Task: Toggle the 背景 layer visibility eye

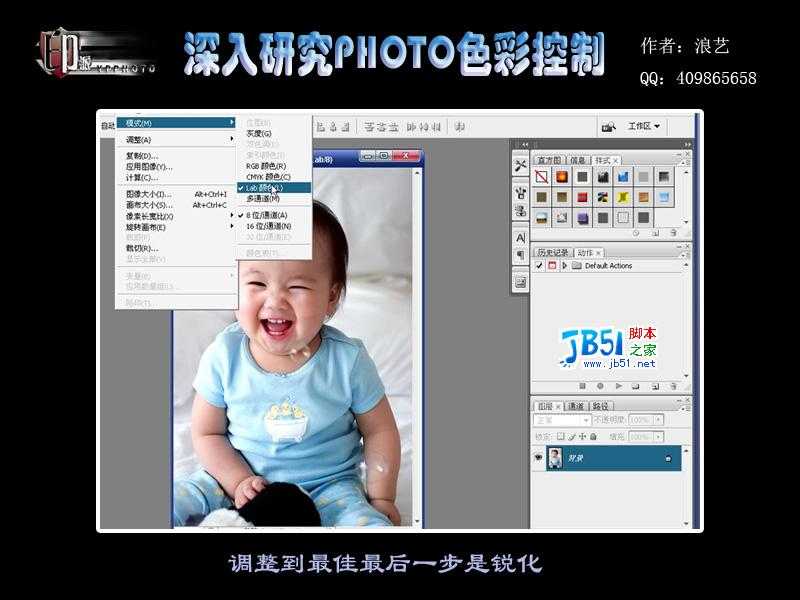Action: click(x=538, y=458)
